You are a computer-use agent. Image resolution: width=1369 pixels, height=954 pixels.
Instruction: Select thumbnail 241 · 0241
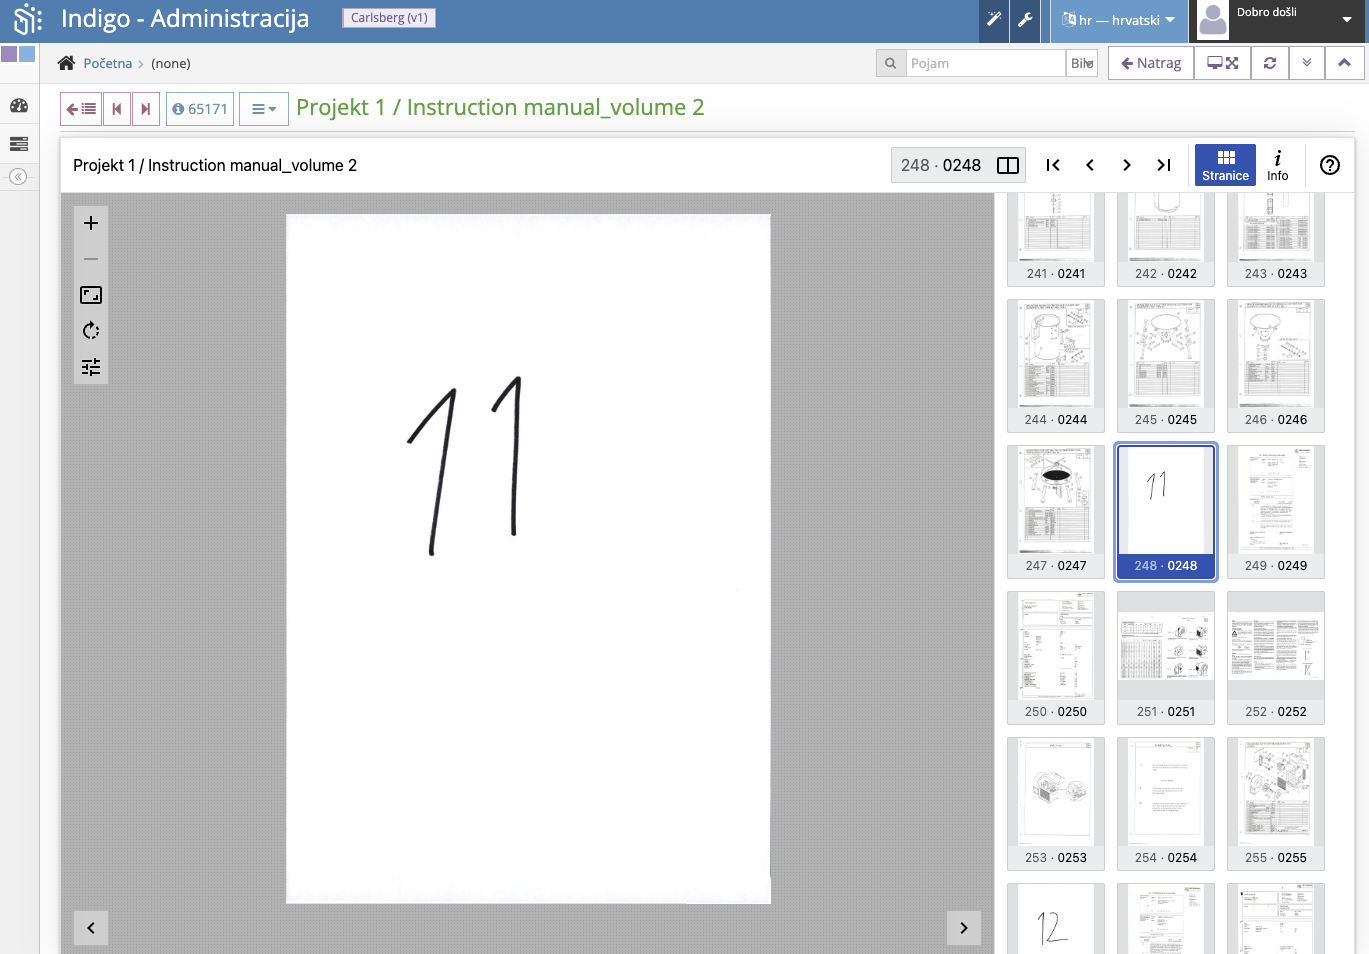click(1056, 240)
